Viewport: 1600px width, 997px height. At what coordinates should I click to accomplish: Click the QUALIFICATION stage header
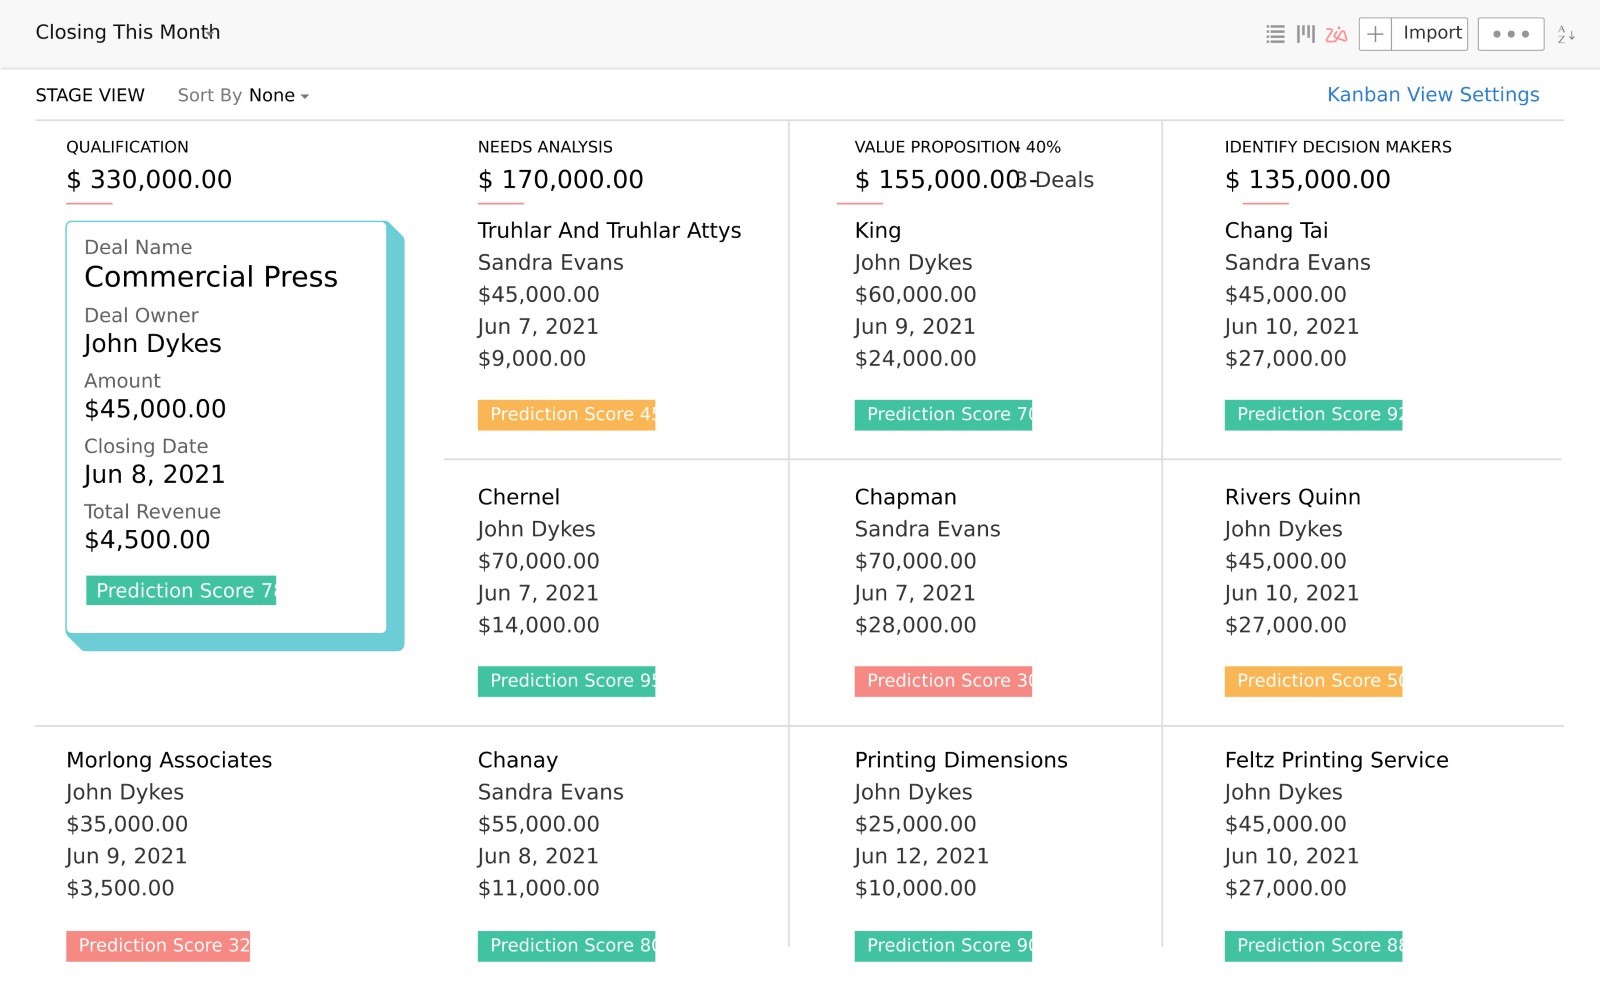click(127, 147)
